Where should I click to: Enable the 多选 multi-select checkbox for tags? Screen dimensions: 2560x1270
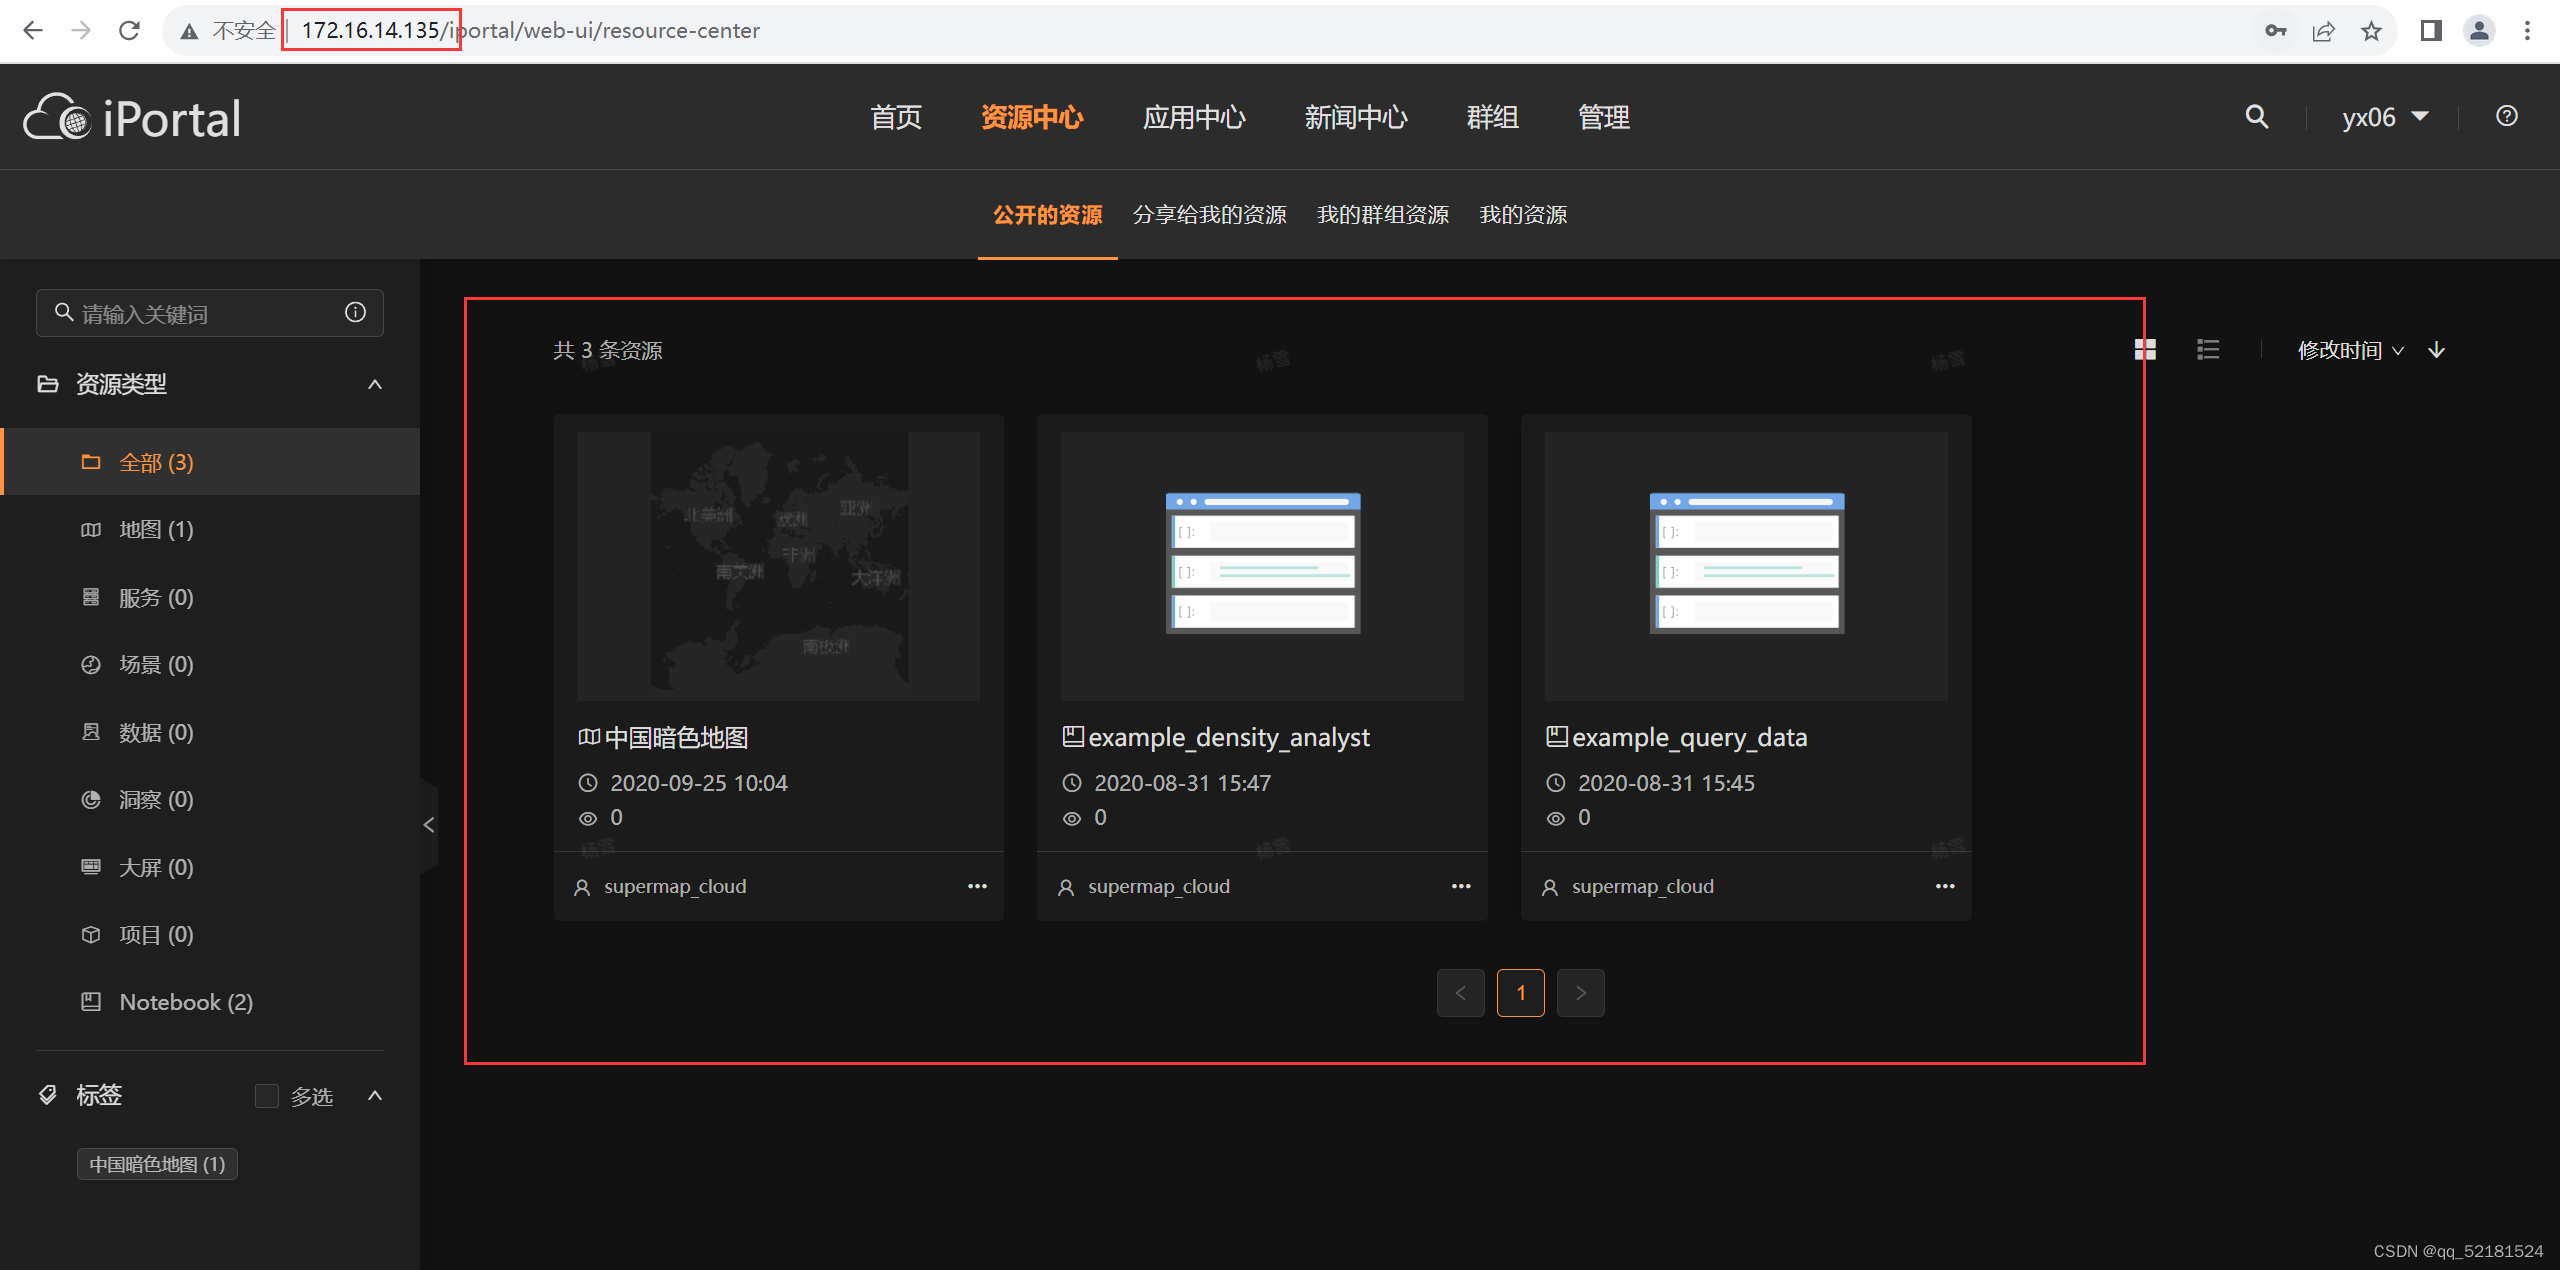[266, 1095]
